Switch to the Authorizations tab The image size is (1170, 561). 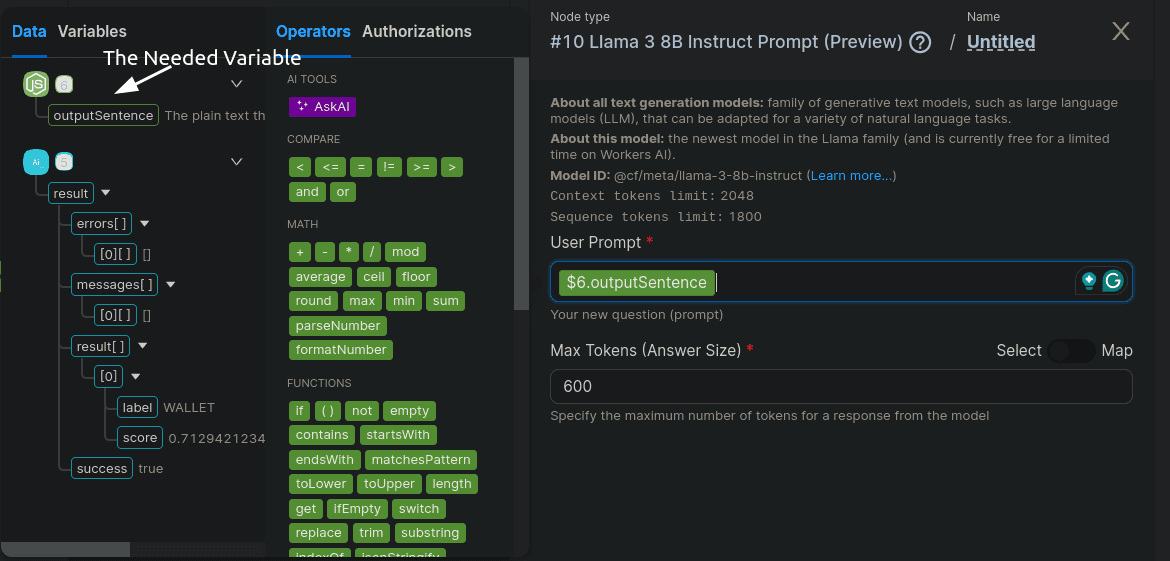click(x=416, y=31)
